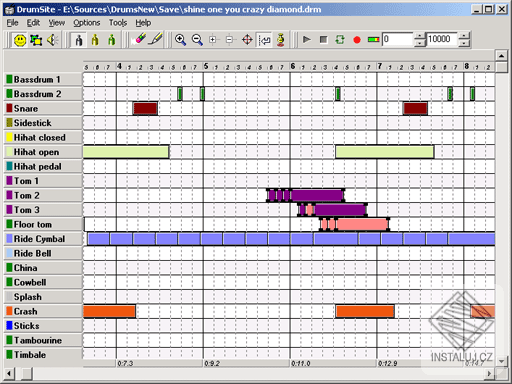The width and height of the screenshot is (512, 384).
Task: Open the Edit menu
Action: (33, 23)
